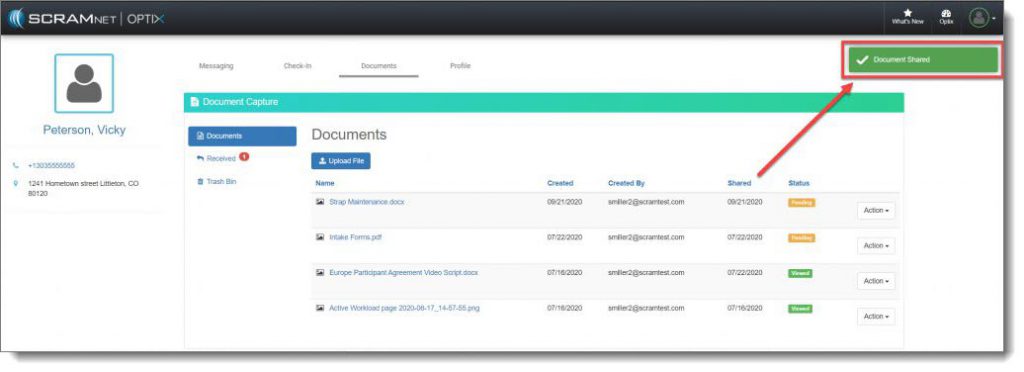This screenshot has width=1024, height=372.
Task: Open the Peterson, Vicky name link
Action: (84, 130)
